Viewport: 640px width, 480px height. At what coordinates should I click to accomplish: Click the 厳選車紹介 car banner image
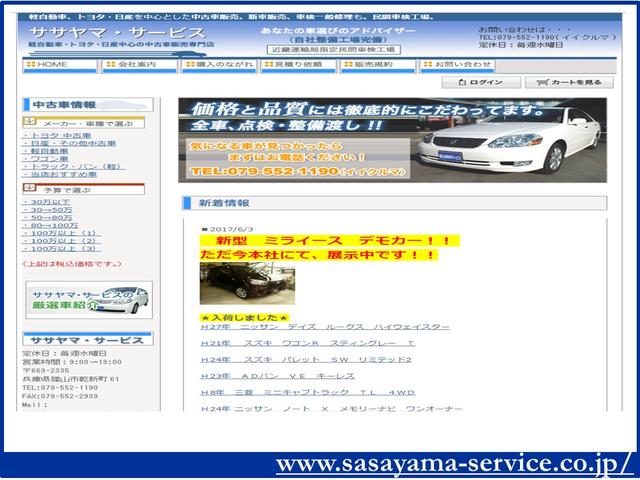pos(88,302)
